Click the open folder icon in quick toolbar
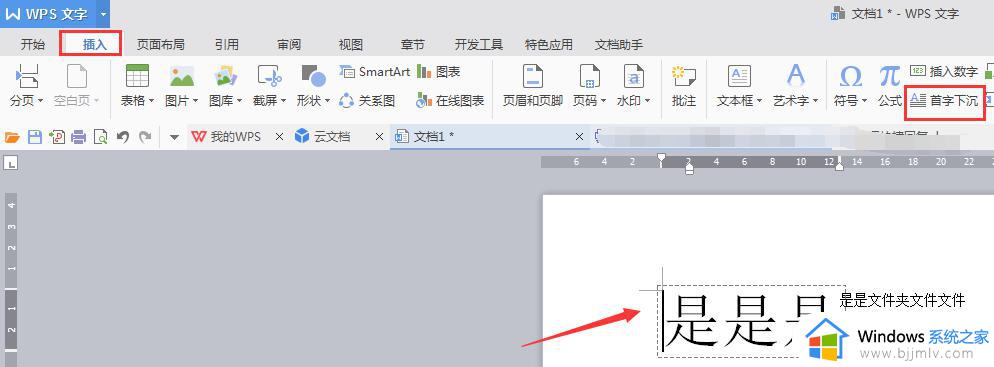 13,137
